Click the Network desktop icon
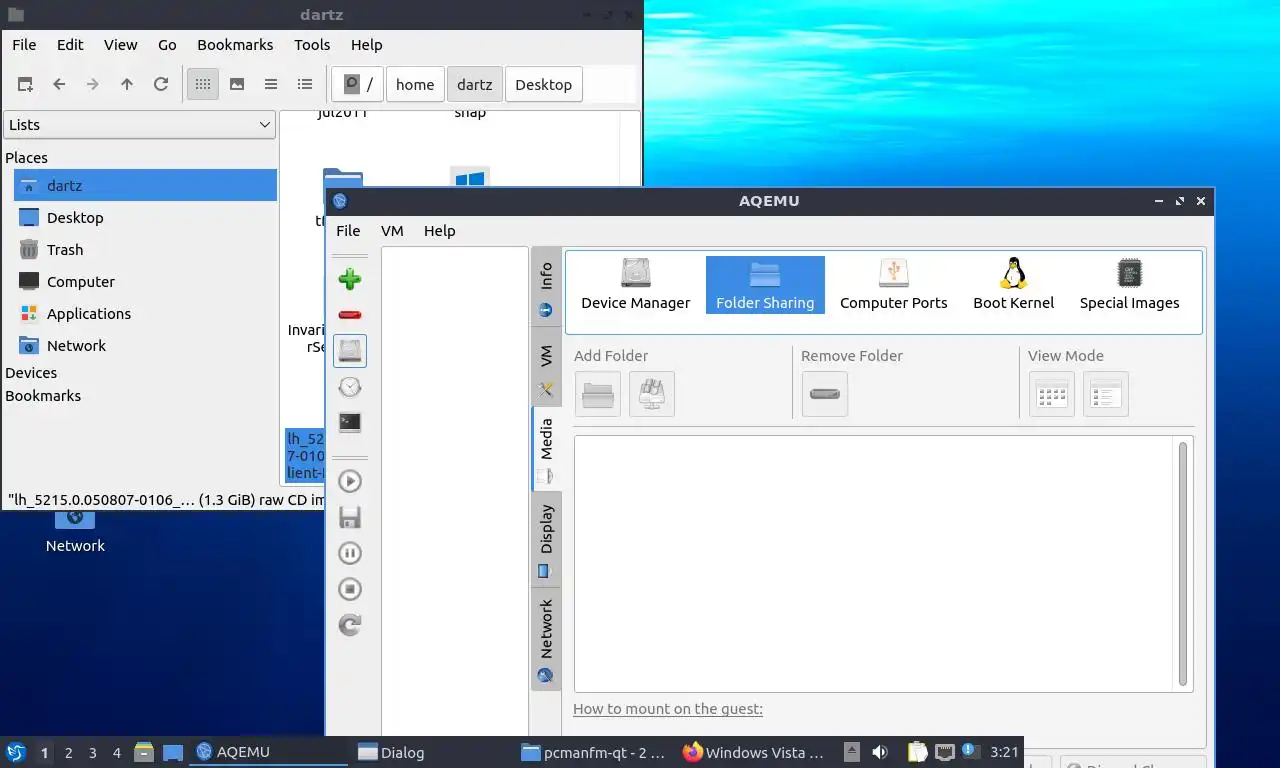 [x=75, y=530]
